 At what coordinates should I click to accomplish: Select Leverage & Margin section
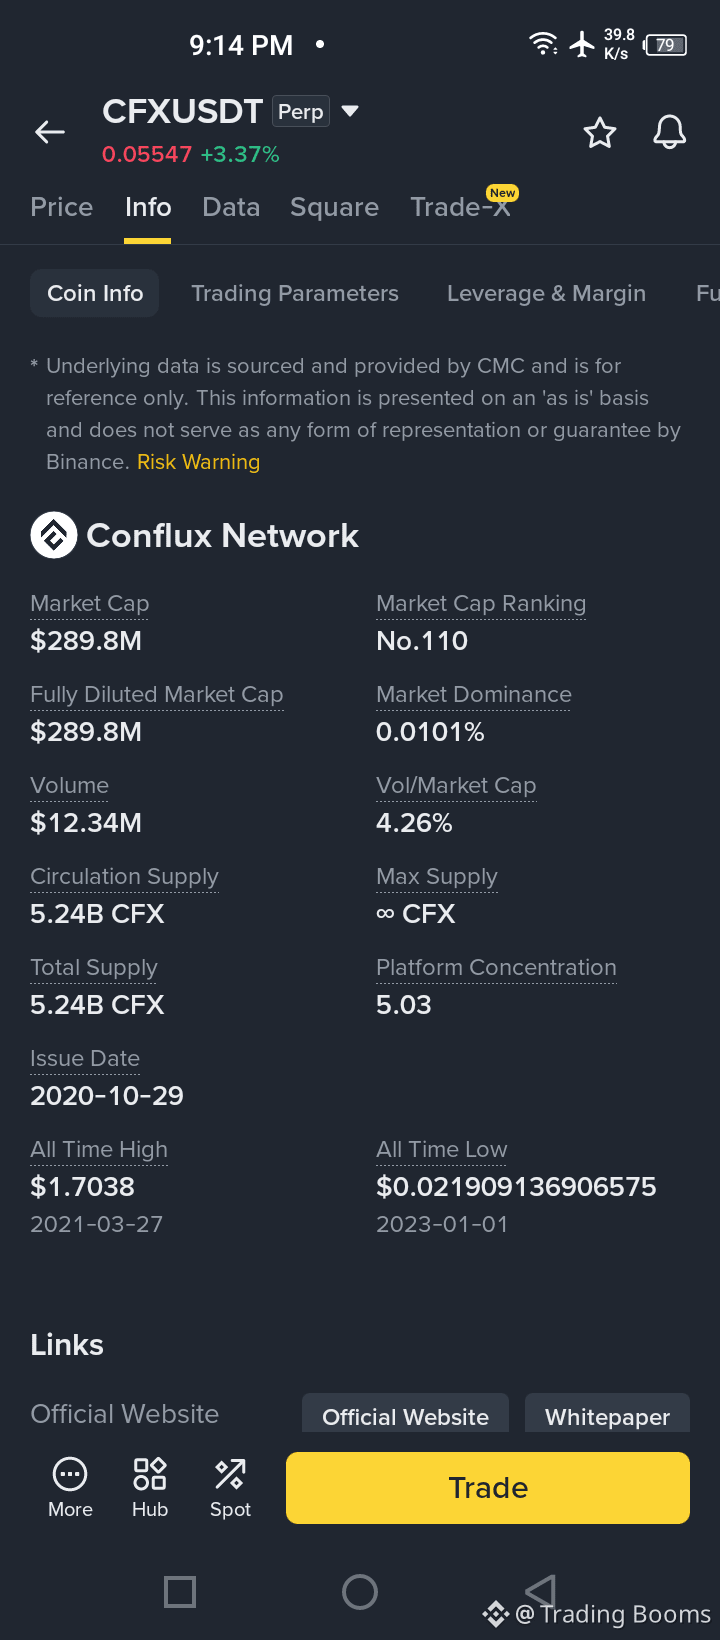click(546, 293)
